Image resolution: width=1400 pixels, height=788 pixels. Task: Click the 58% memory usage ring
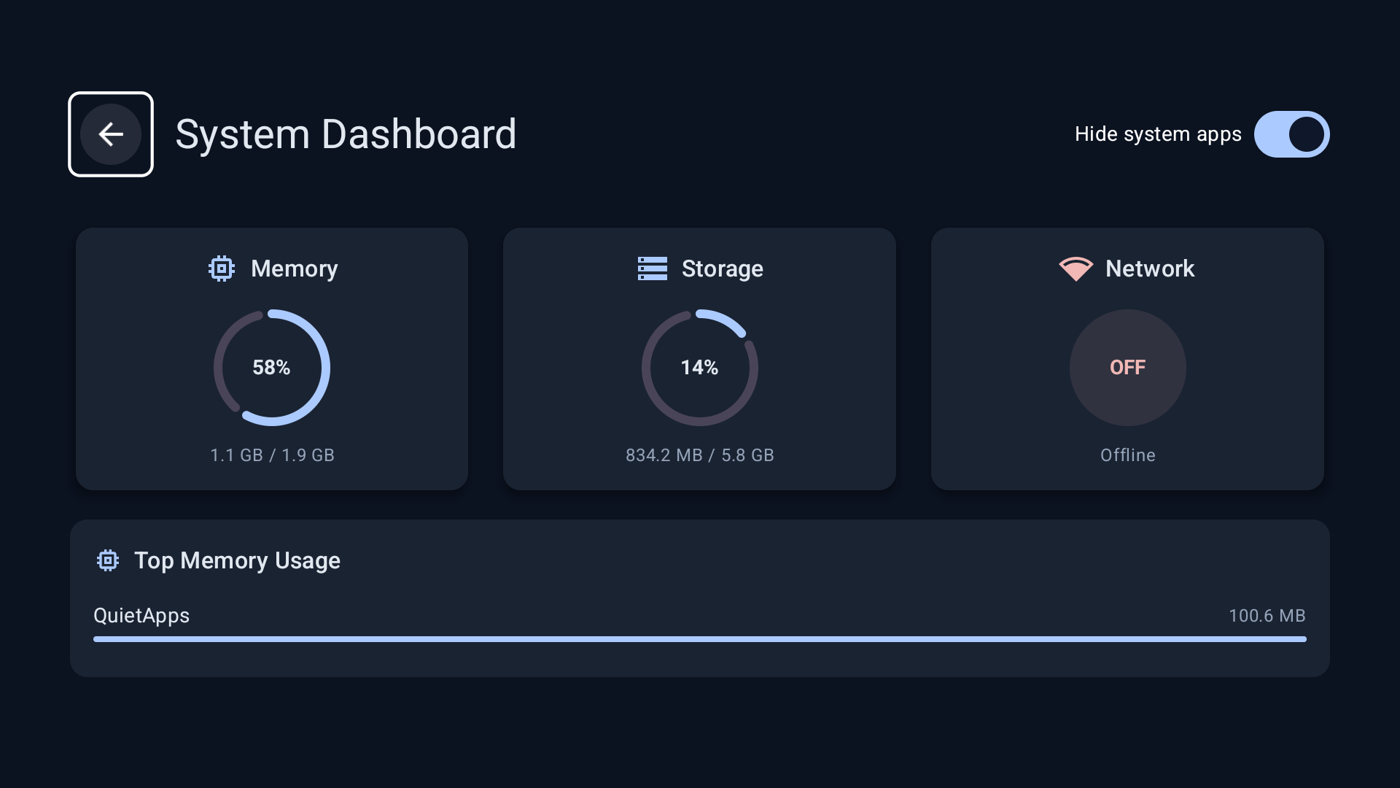pyautogui.click(x=272, y=367)
